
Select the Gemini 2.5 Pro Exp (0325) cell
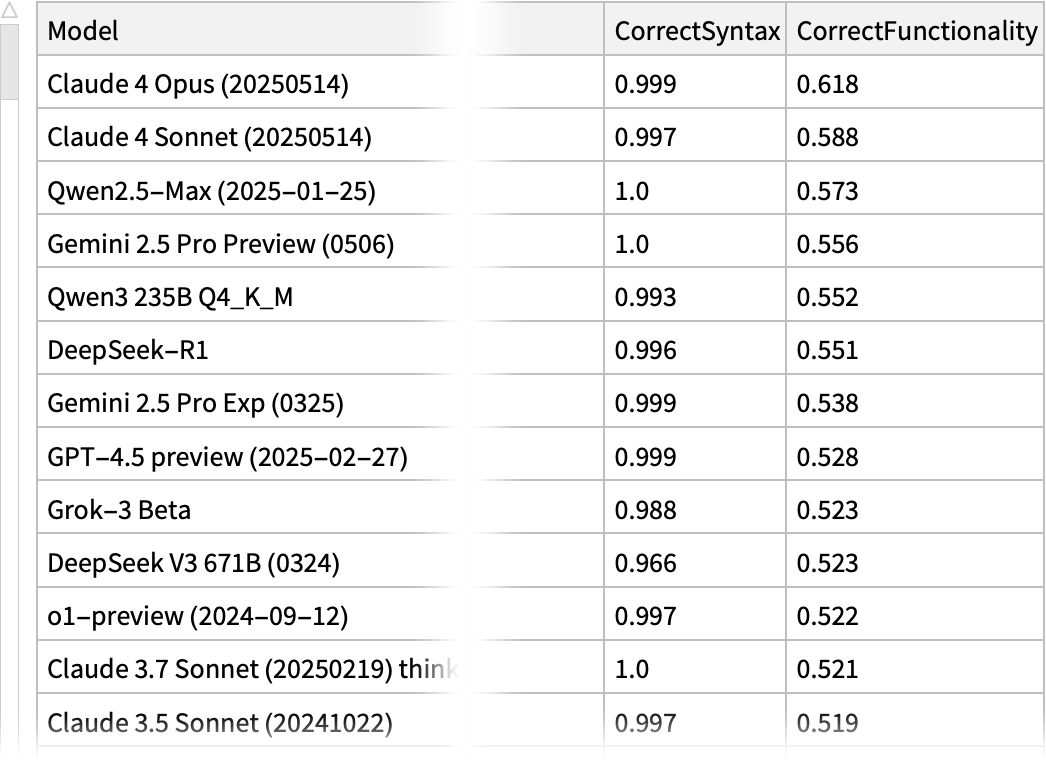[195, 403]
